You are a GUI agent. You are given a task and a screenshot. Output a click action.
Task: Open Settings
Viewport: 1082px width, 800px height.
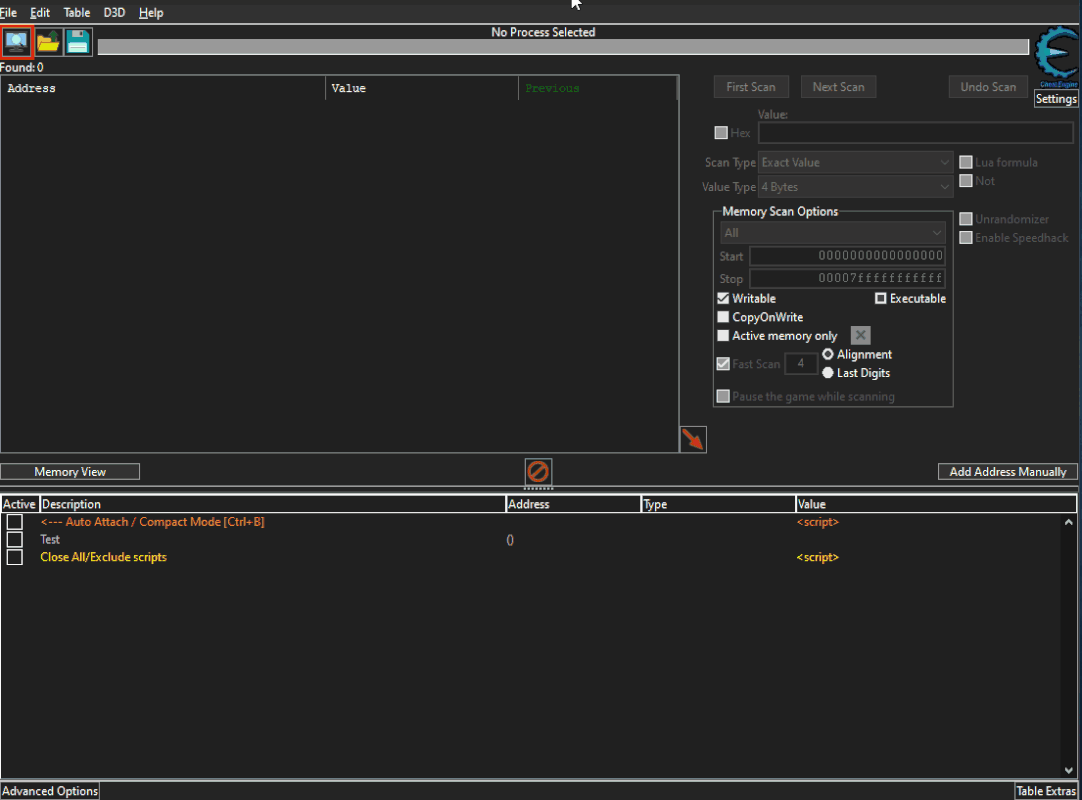(x=1056, y=99)
